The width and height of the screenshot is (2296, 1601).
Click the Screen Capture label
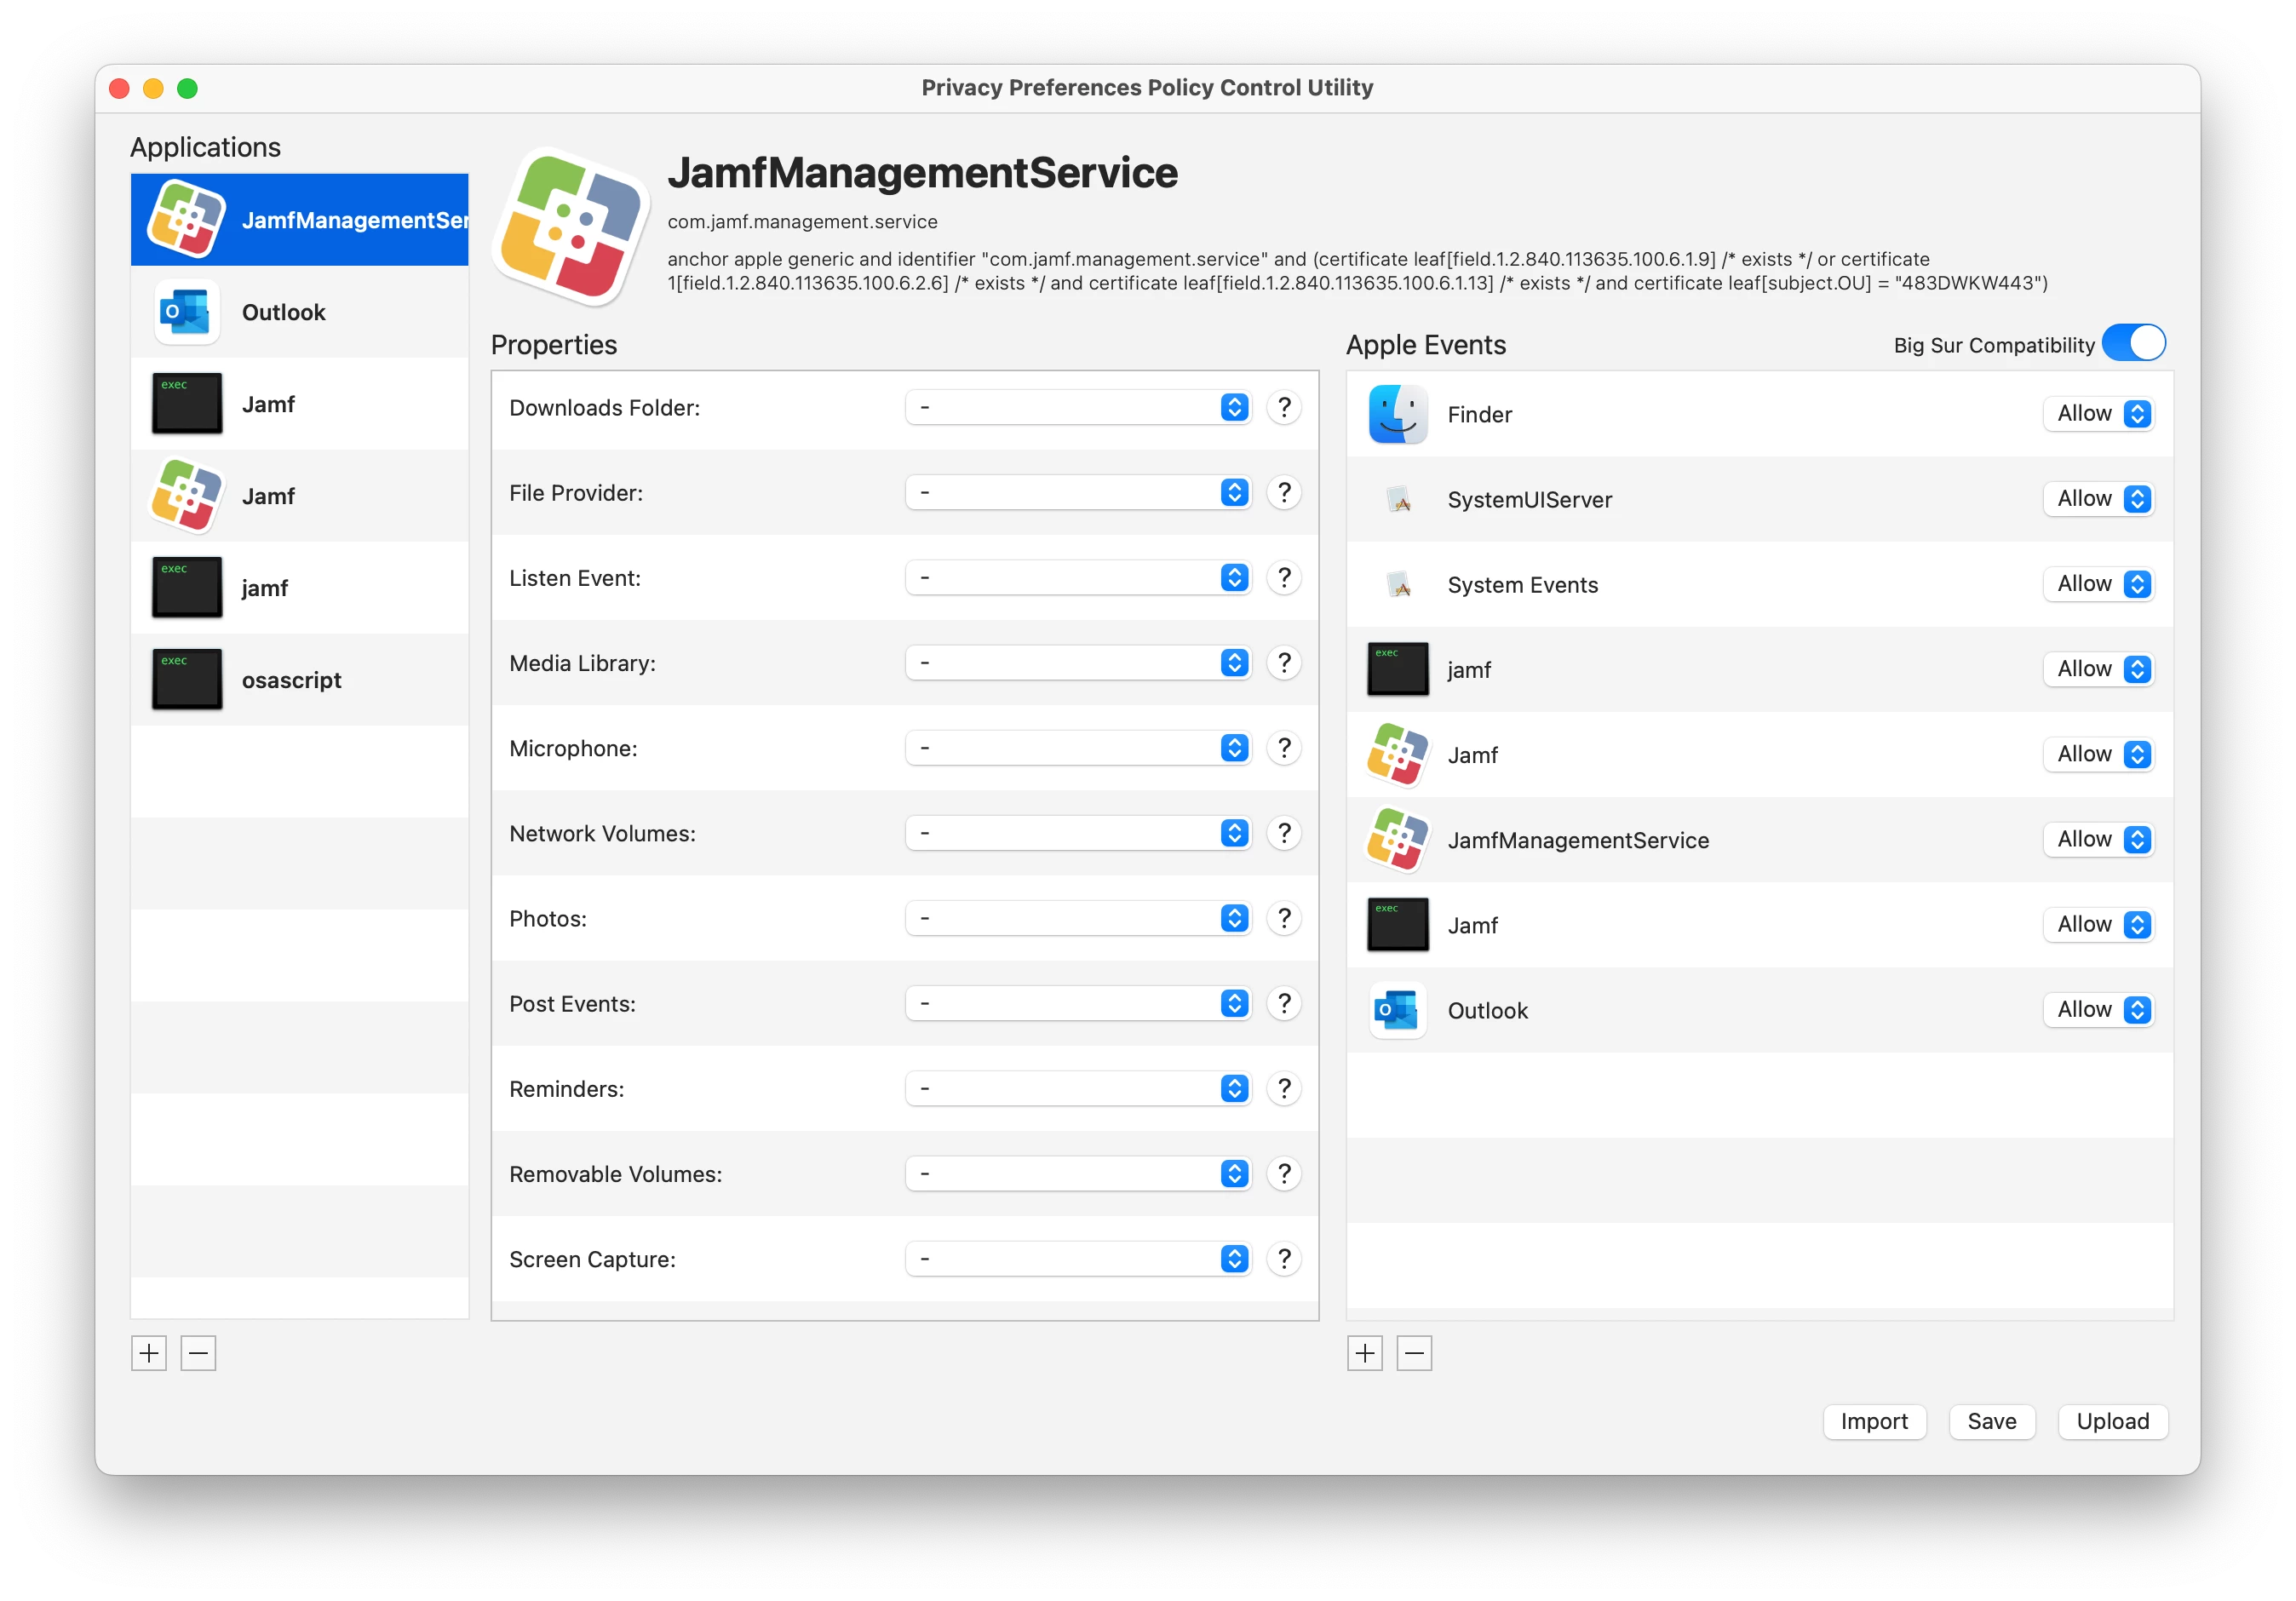(592, 1259)
